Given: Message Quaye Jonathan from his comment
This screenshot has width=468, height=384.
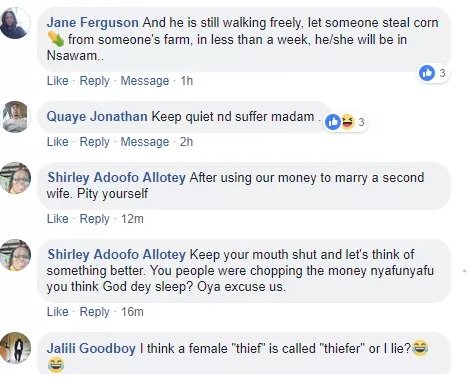Looking at the screenshot, I should pos(145,142).
